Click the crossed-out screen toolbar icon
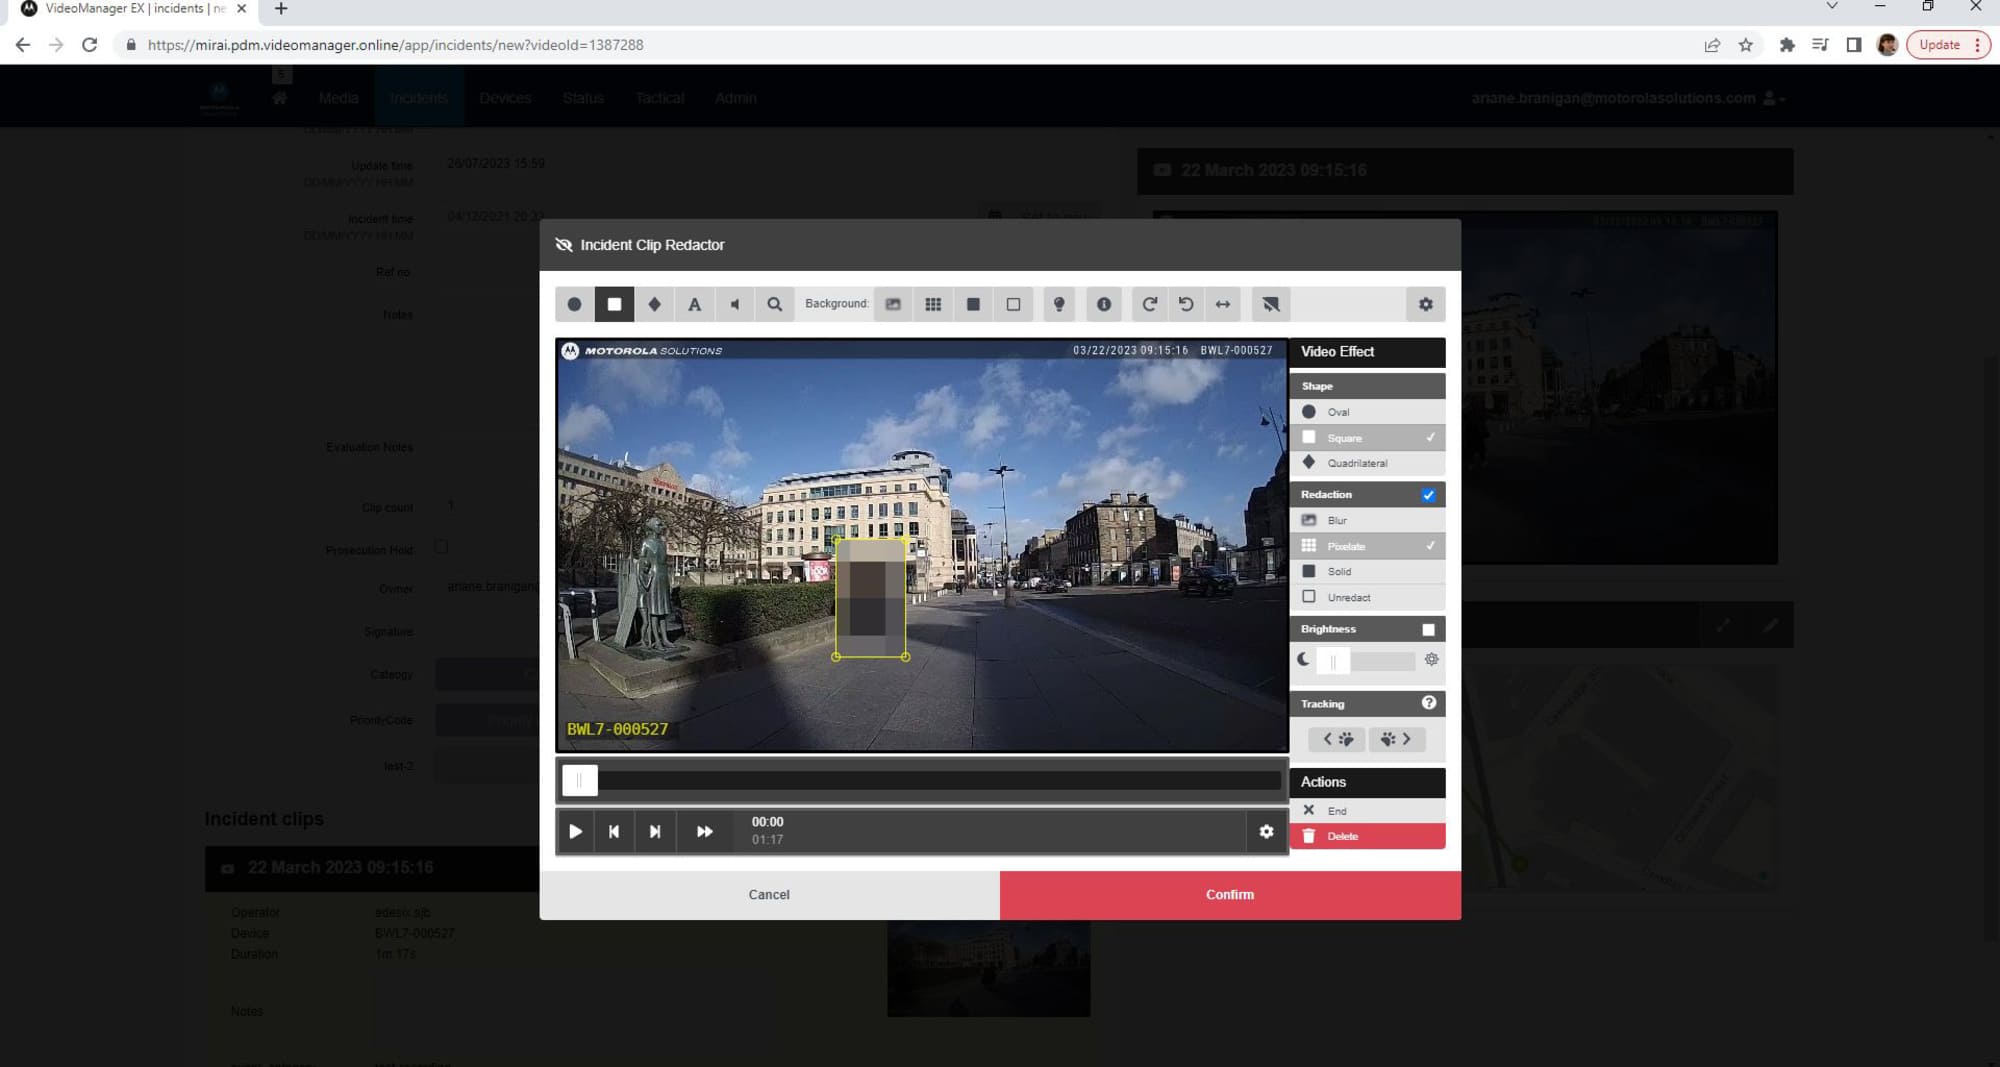2000x1067 pixels. pyautogui.click(x=1270, y=304)
